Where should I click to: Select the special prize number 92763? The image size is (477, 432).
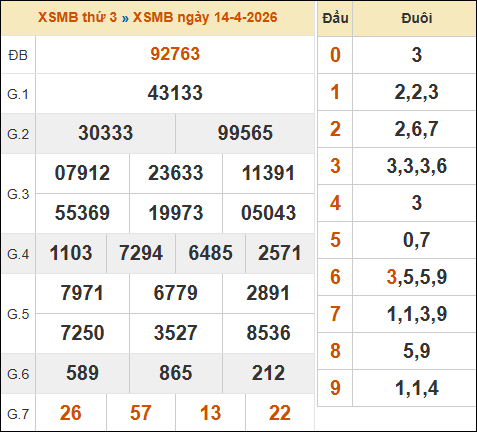point(175,54)
